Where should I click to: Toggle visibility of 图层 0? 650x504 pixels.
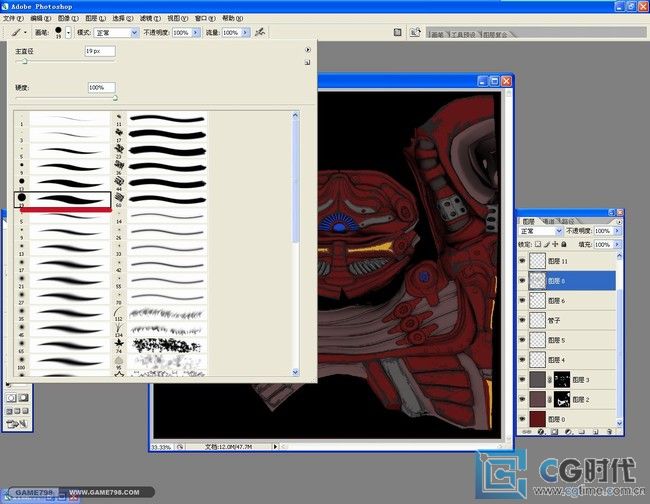click(522, 419)
